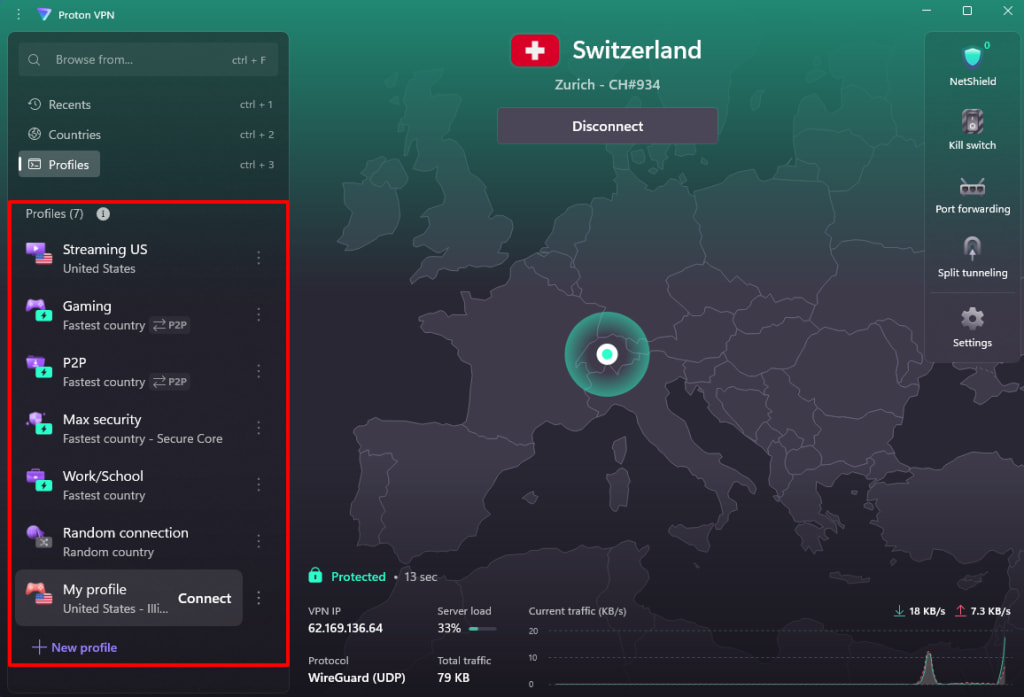Click the Proton VPN logo icon
Image resolution: width=1024 pixels, height=697 pixels.
pos(44,14)
